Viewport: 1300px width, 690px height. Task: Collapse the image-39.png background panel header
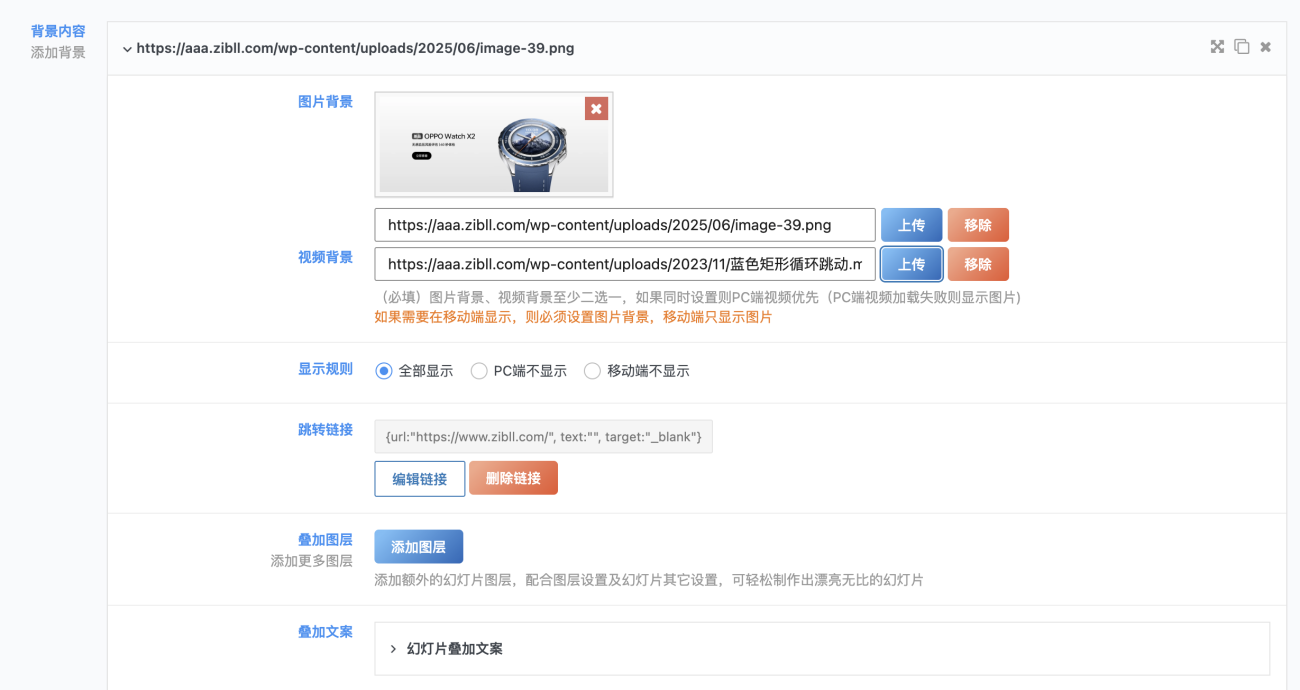click(x=348, y=48)
